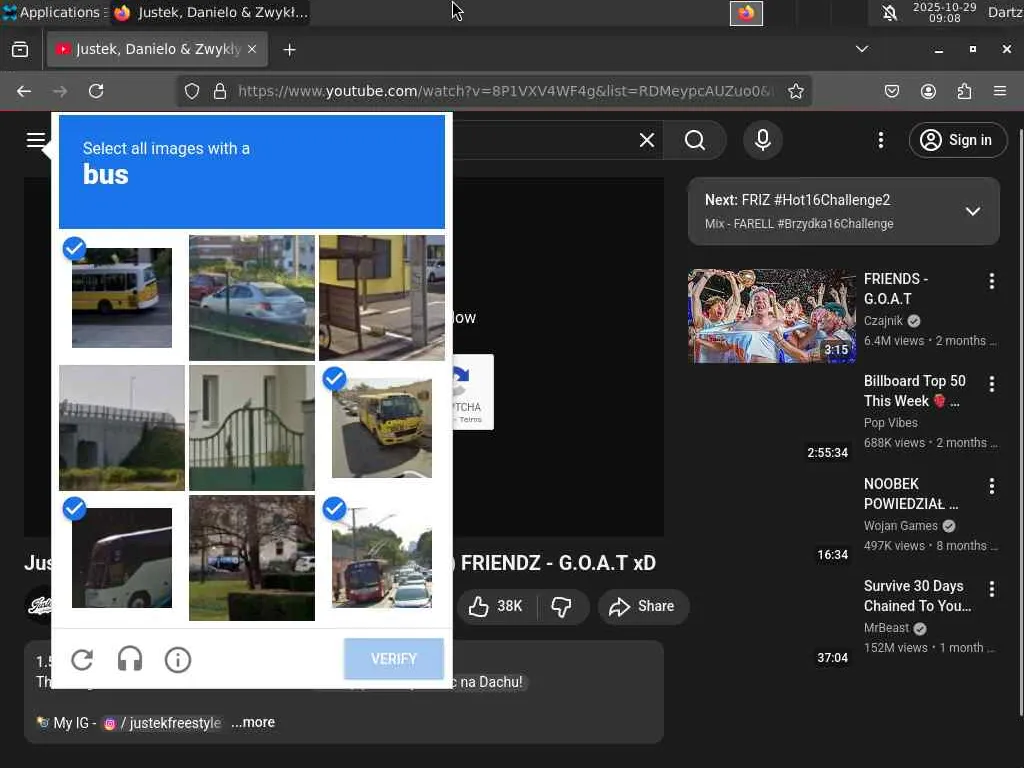Open Firefox View recent browsing
The image size is (1024, 768).
pos(20,50)
